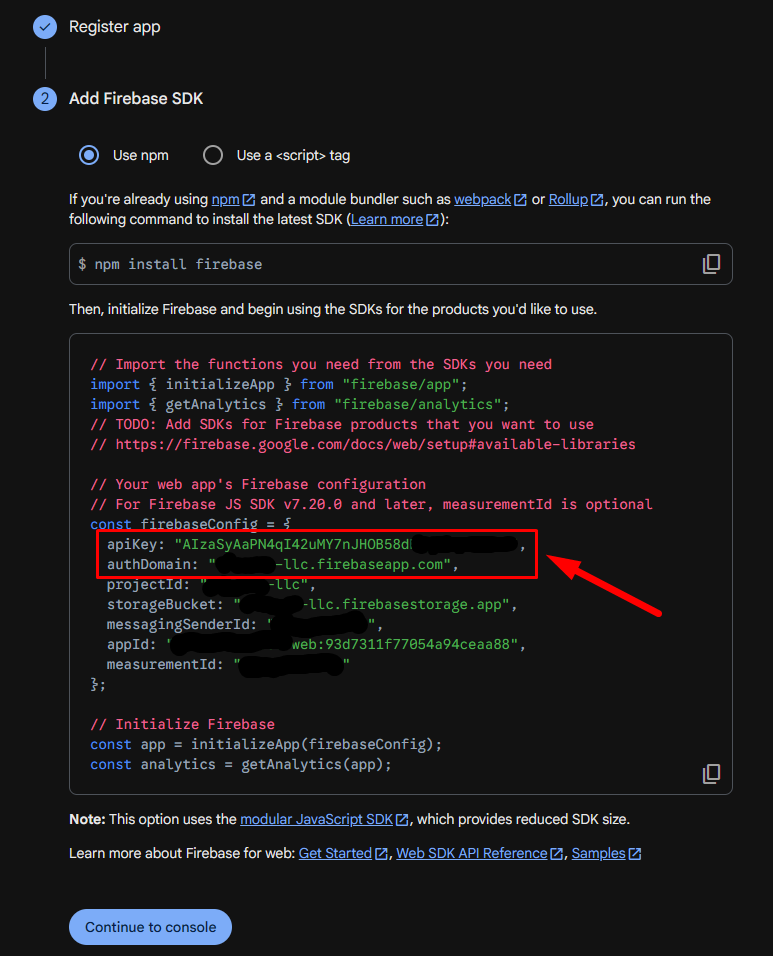The width and height of the screenshot is (773, 956).
Task: Open the webpack link
Action: (490, 199)
